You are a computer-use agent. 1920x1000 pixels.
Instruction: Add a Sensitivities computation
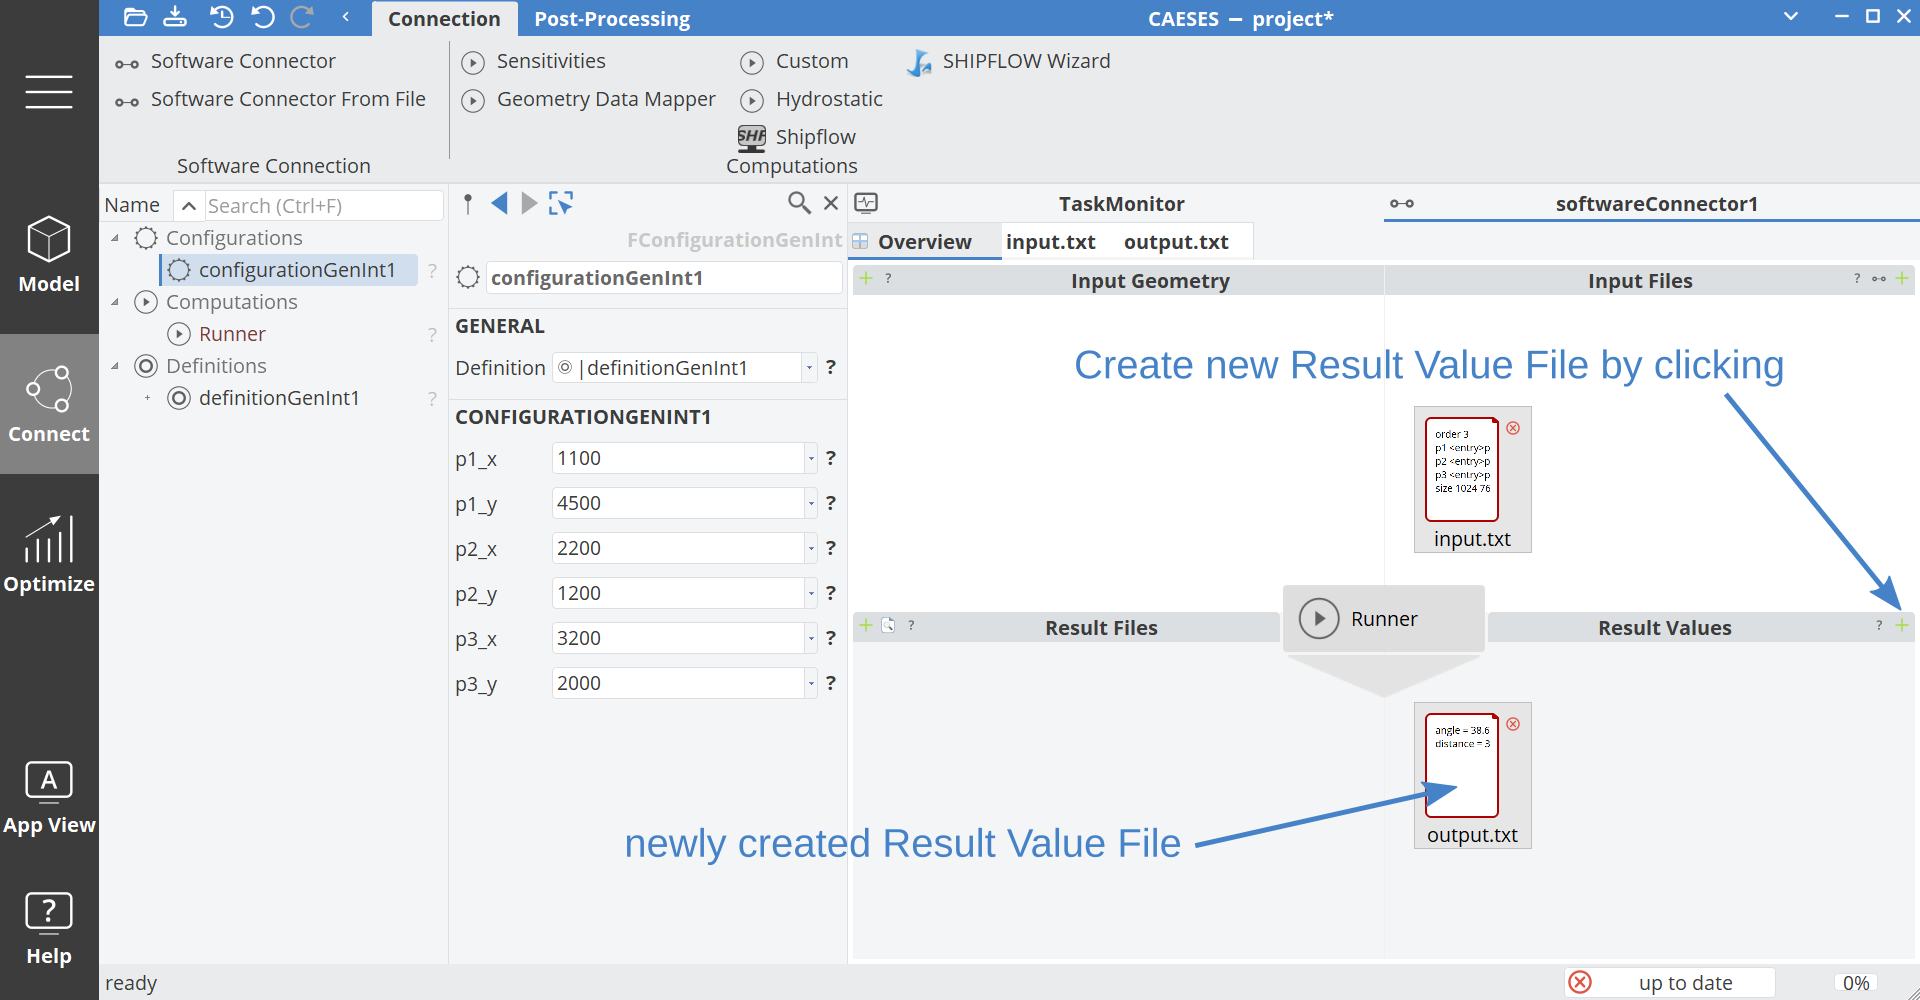[x=534, y=62]
